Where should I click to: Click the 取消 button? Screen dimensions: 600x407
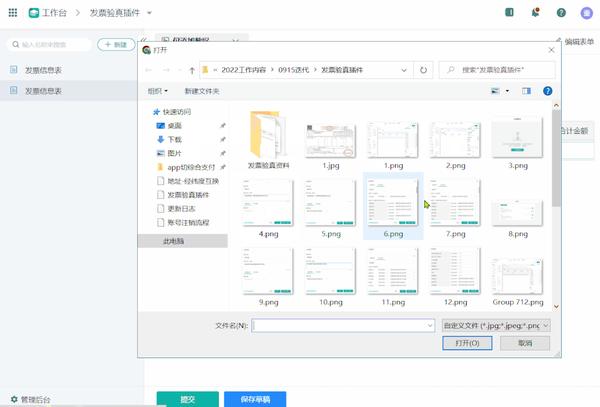pyautogui.click(x=525, y=343)
